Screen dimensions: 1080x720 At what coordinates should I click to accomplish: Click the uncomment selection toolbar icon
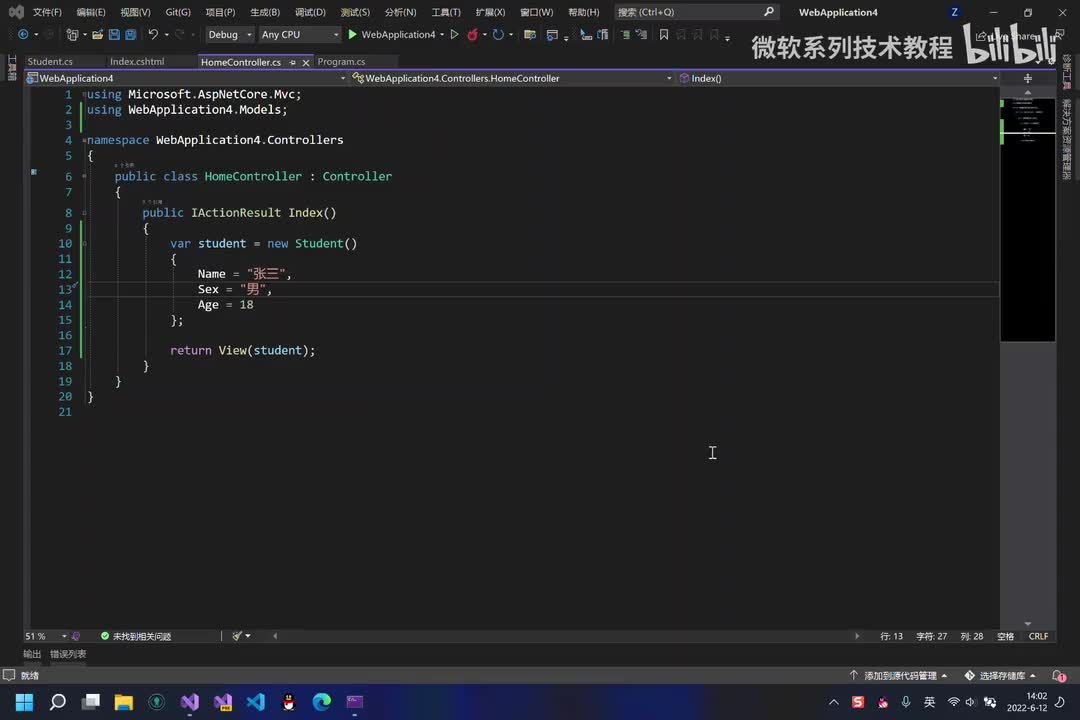(x=641, y=34)
